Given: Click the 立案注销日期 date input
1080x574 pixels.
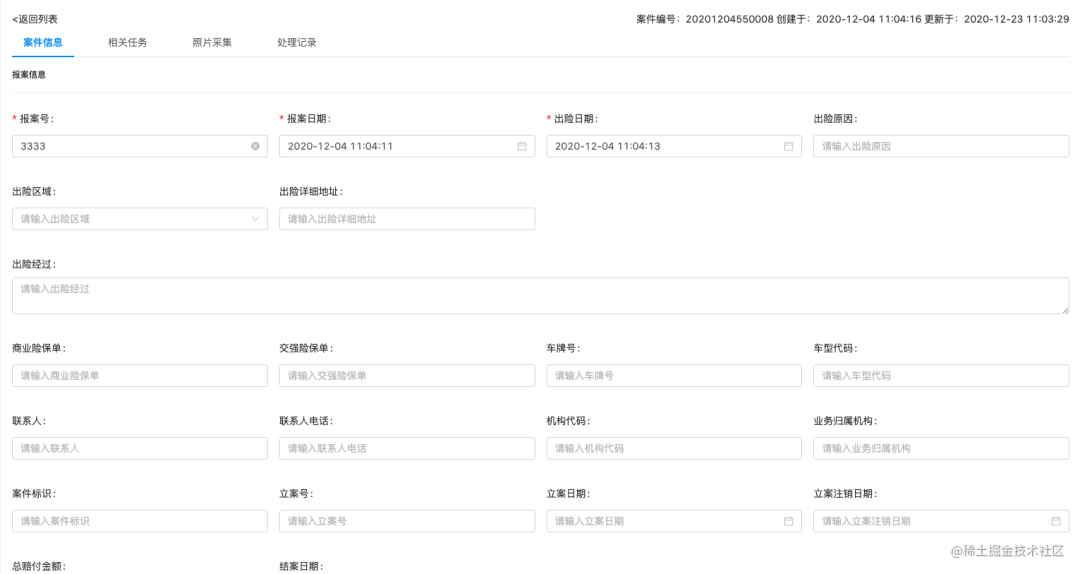Looking at the screenshot, I should 941,521.
